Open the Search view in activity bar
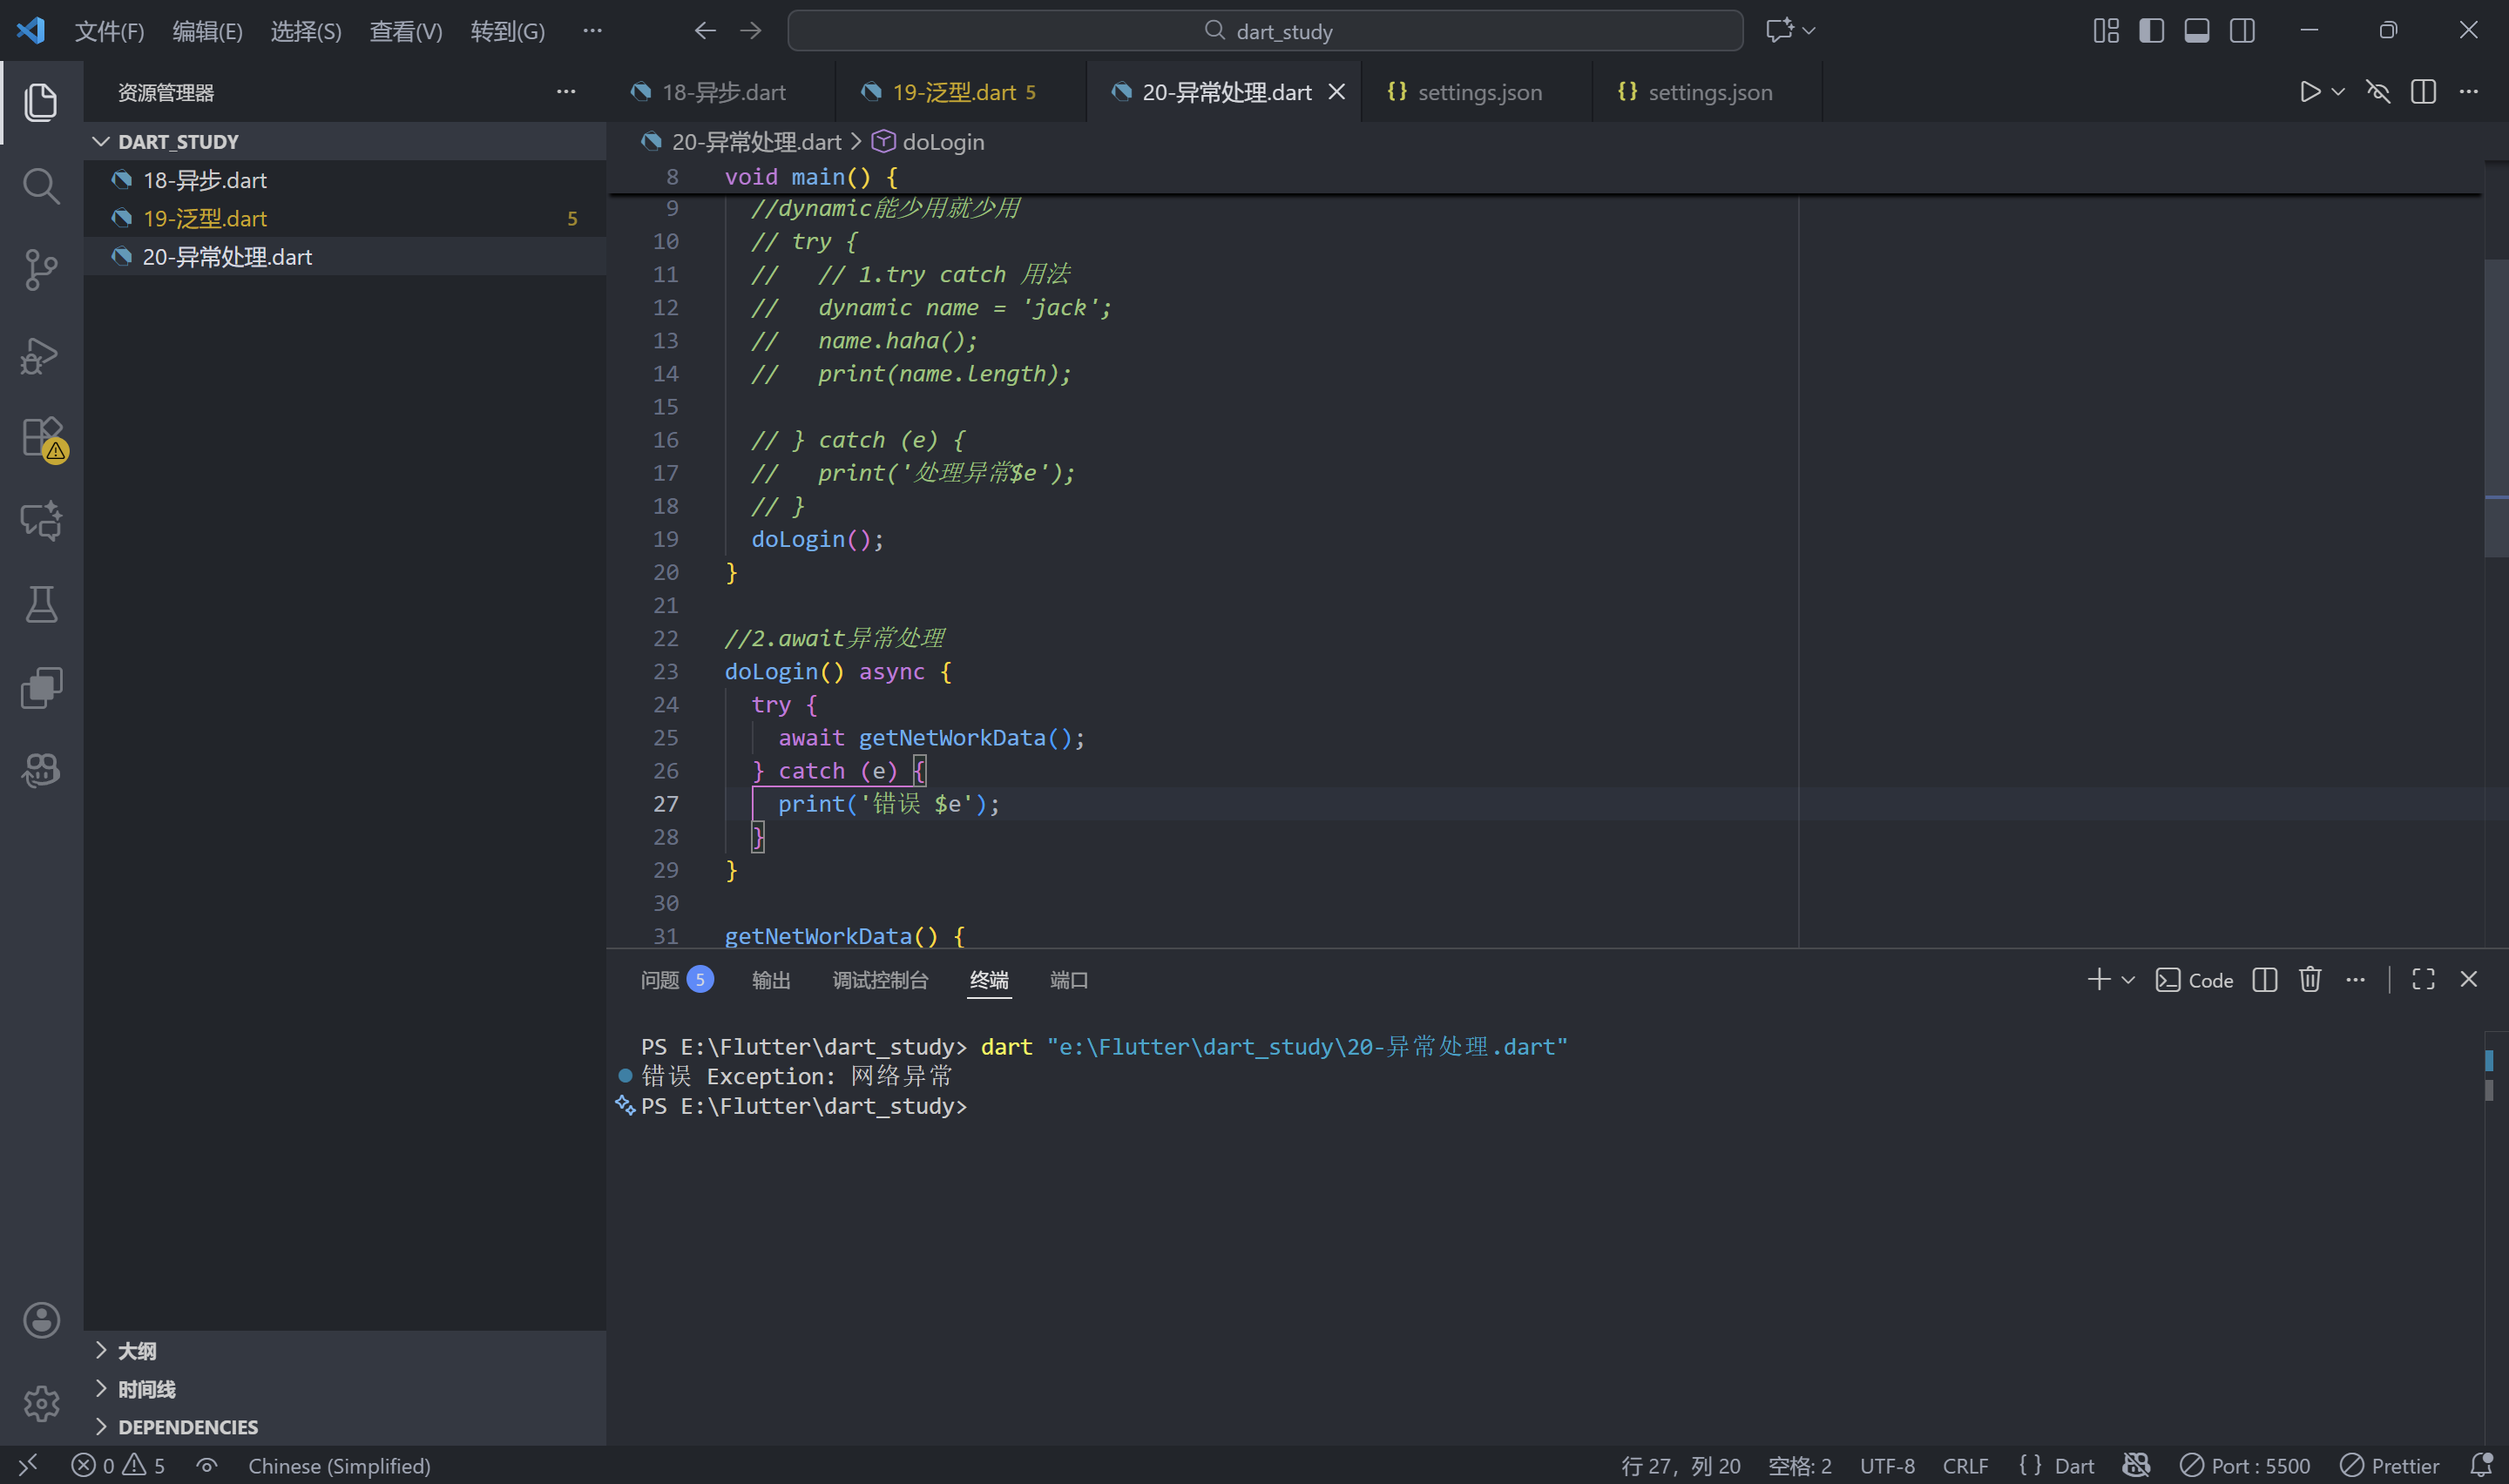This screenshot has width=2509, height=1484. point(41,186)
